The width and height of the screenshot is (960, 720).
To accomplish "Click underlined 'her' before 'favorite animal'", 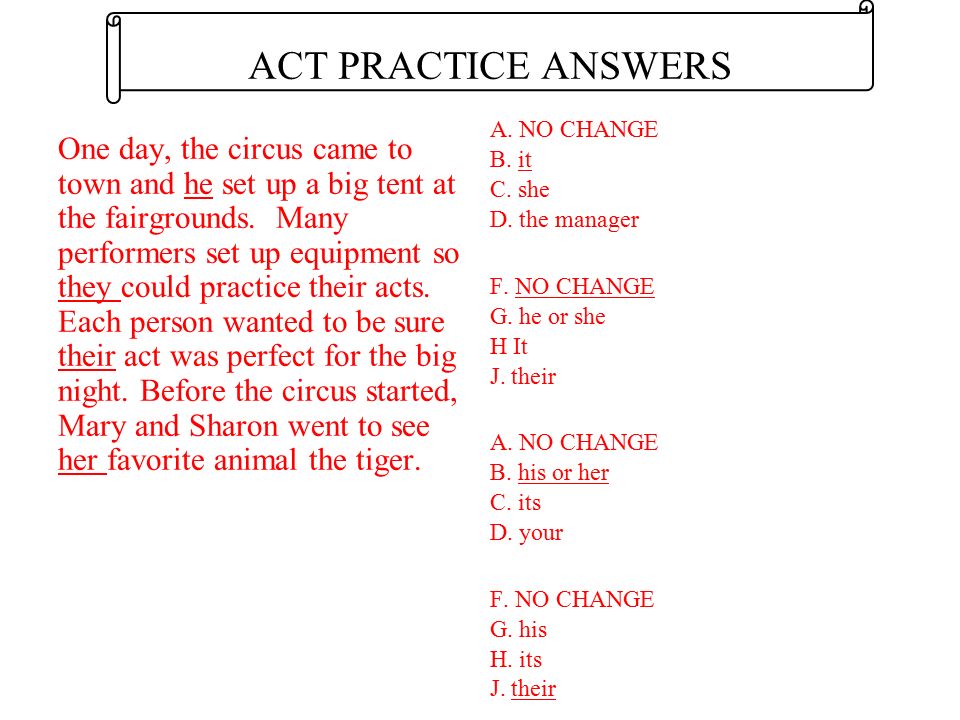I will pos(82,460).
